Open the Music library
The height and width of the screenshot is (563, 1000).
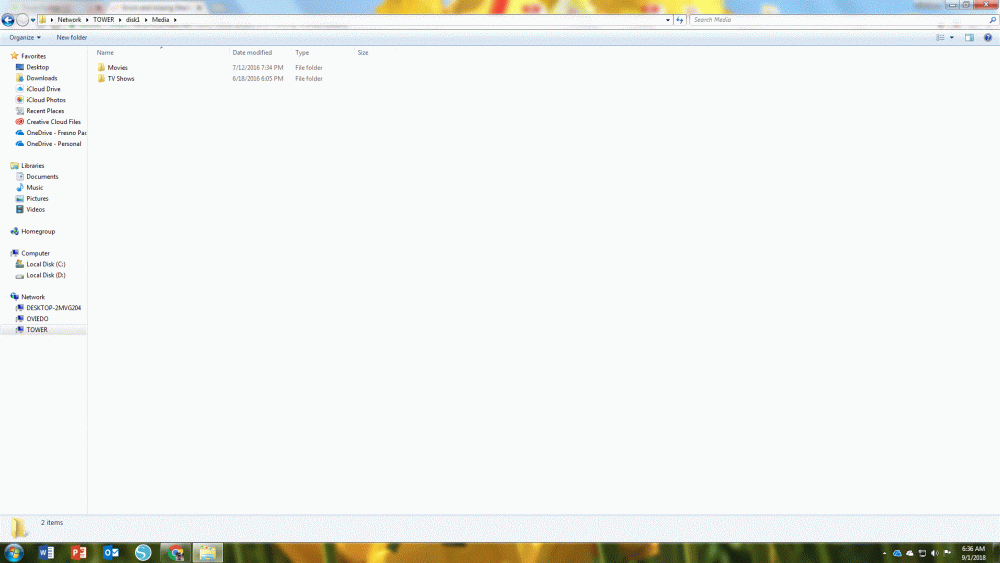point(34,187)
